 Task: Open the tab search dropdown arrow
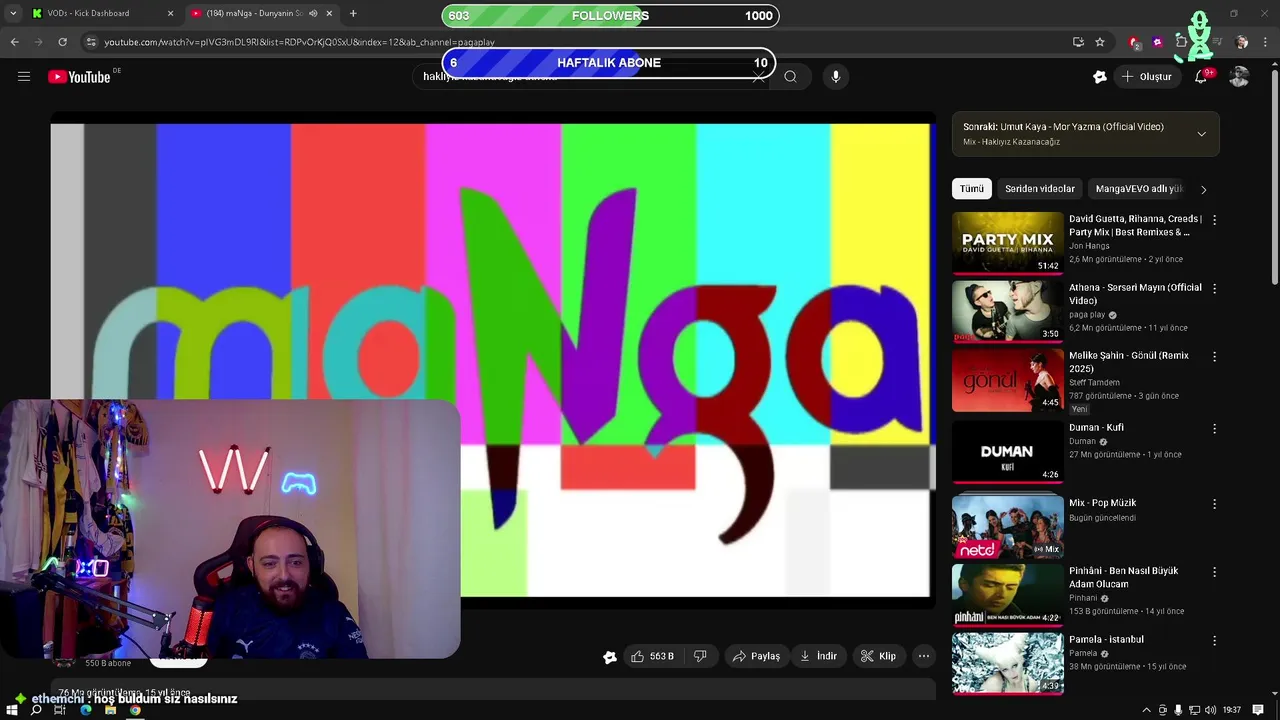pyautogui.click(x=12, y=13)
